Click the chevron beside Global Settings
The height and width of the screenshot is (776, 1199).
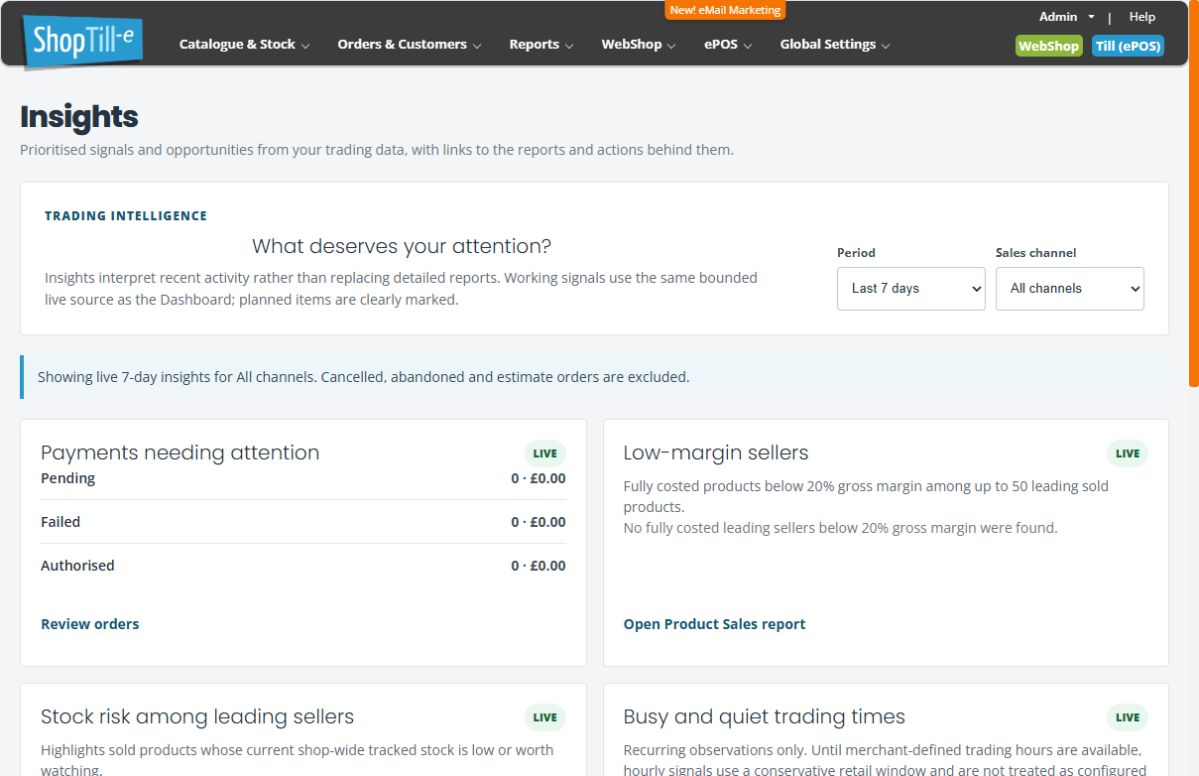885,46
